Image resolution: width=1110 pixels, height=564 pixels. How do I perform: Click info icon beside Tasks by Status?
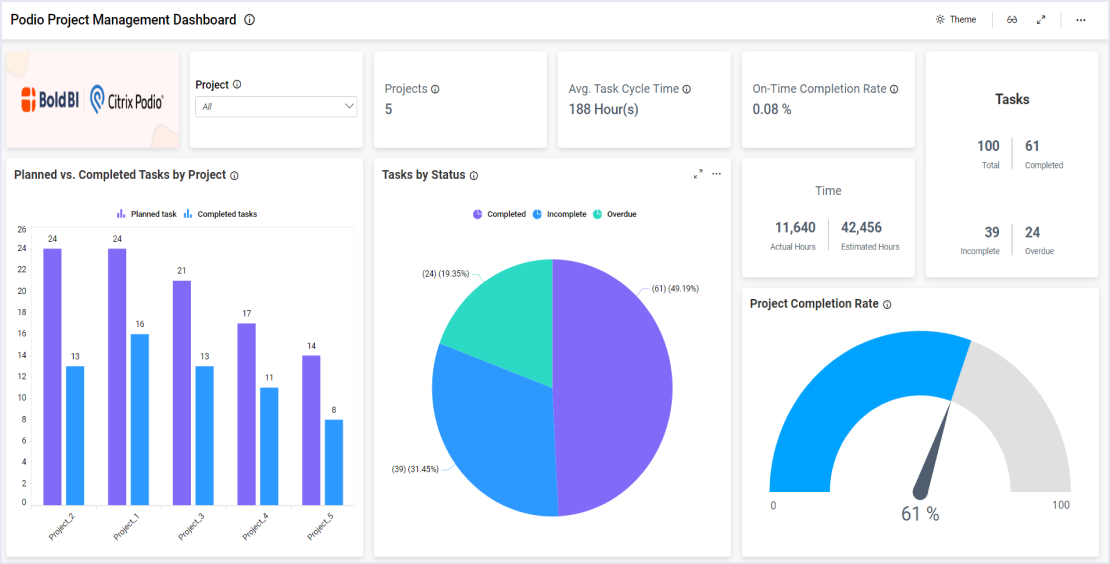[474, 176]
